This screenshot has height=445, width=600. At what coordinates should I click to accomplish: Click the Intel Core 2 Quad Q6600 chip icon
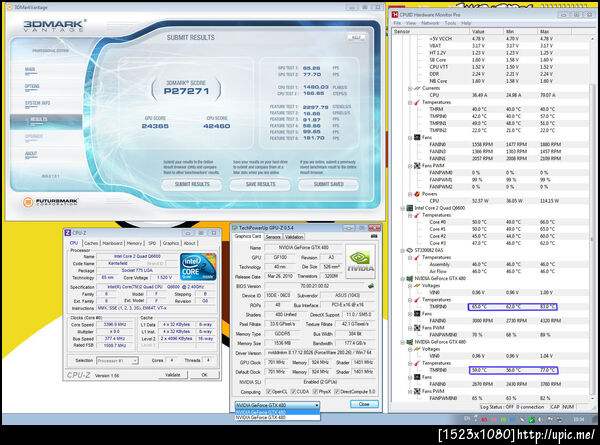(409, 208)
